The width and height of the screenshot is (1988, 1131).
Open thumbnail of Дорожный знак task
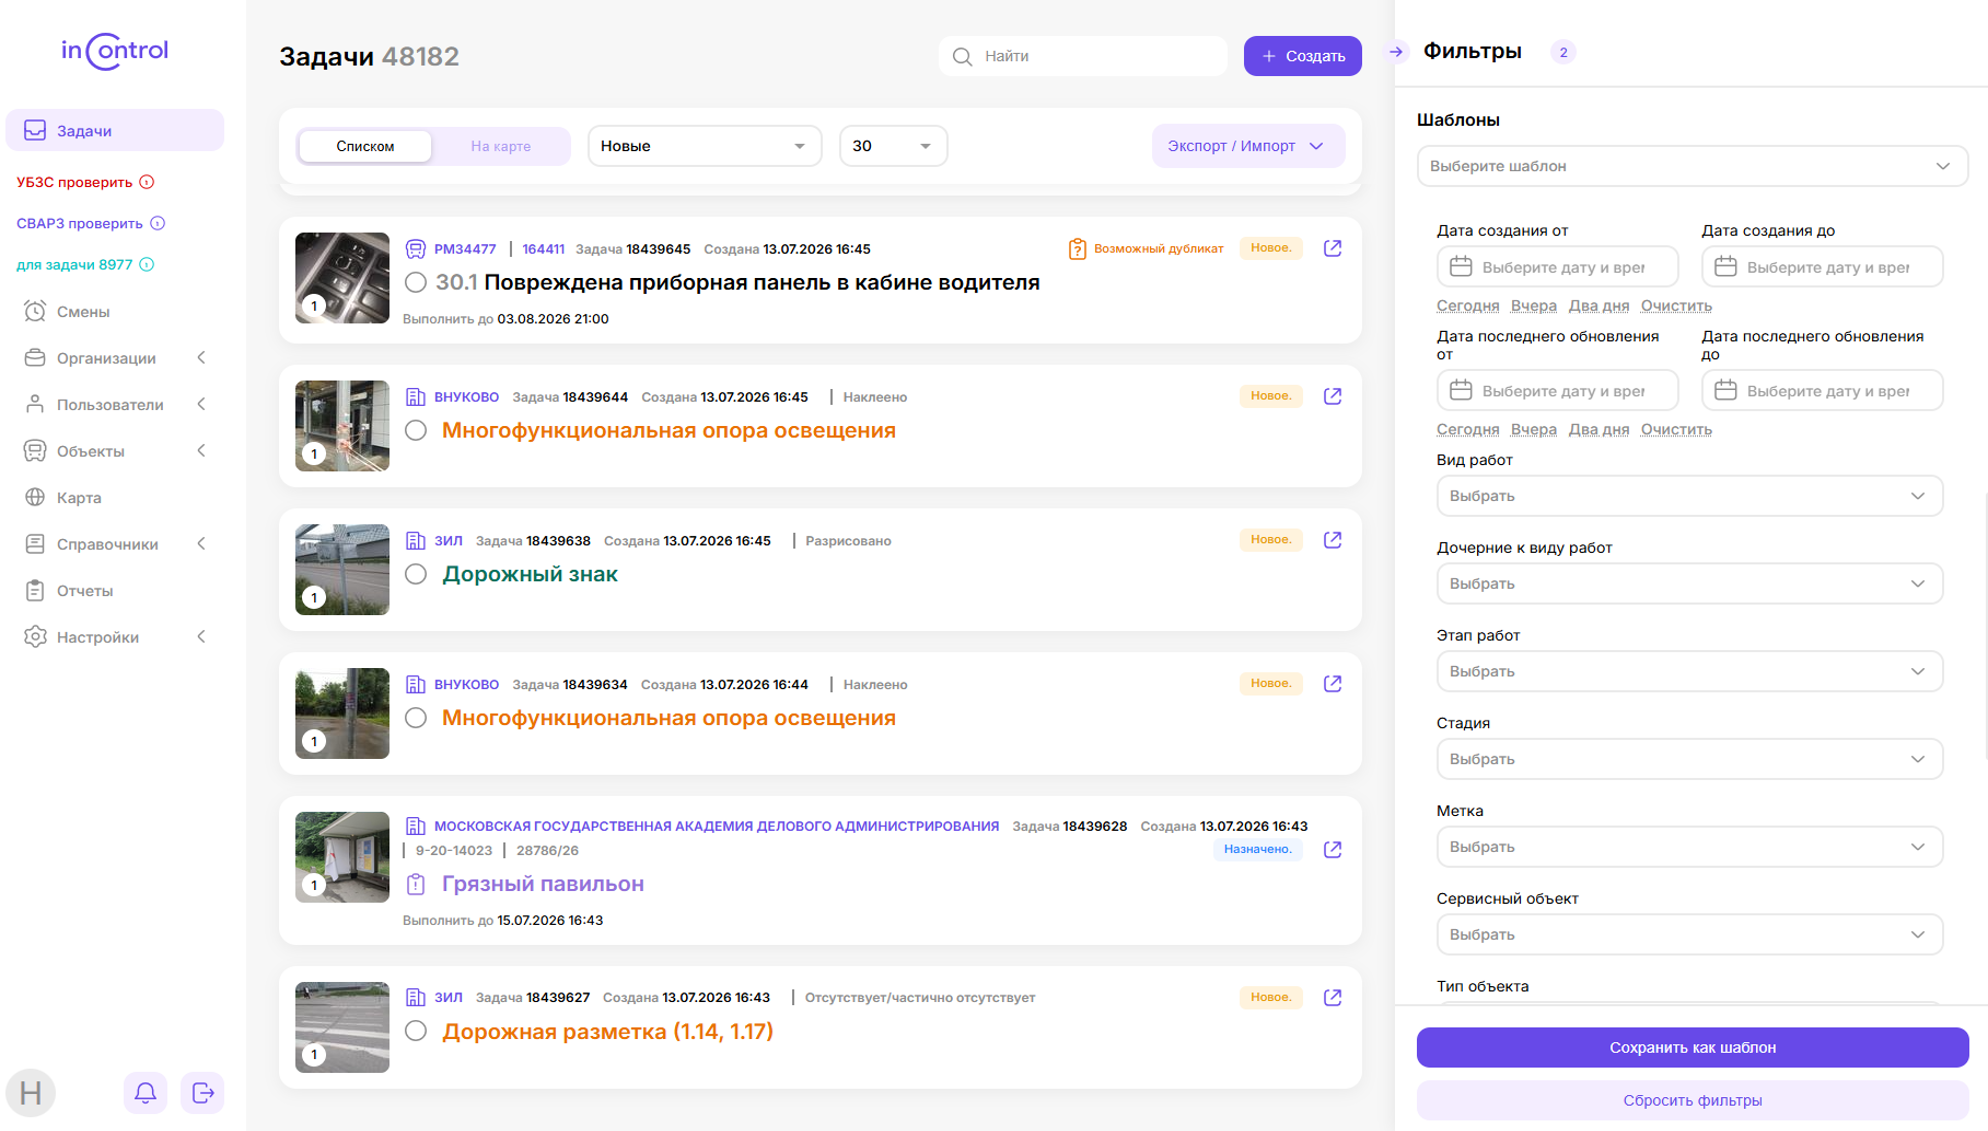tap(342, 570)
